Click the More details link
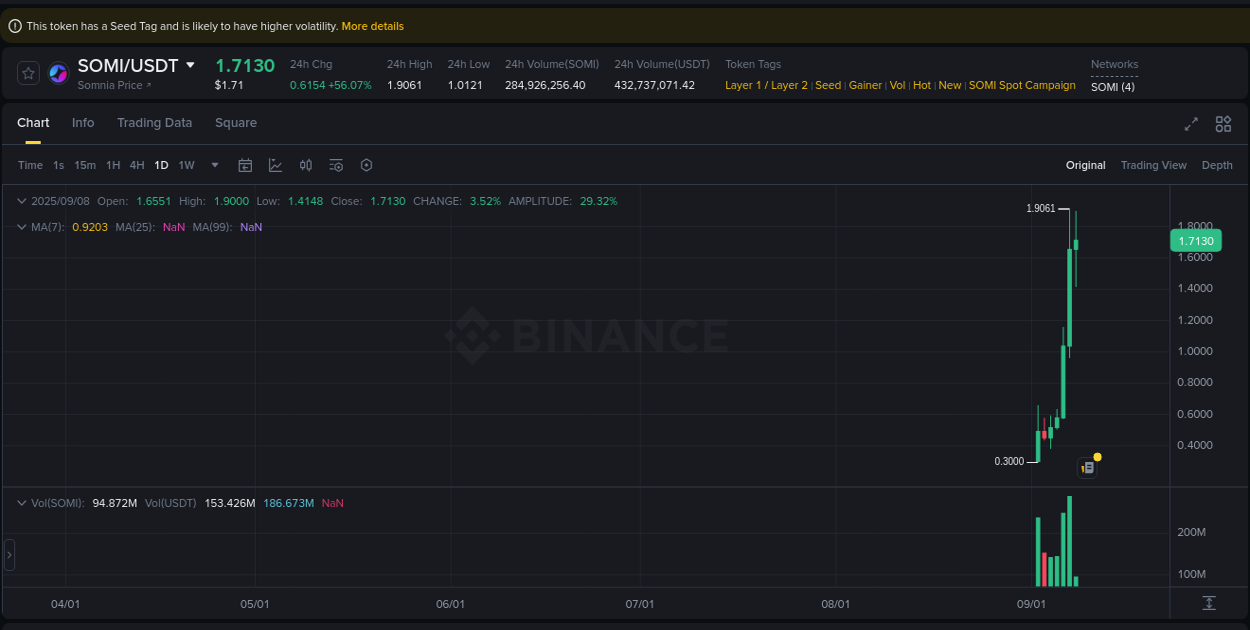This screenshot has width=1250, height=630. (372, 26)
